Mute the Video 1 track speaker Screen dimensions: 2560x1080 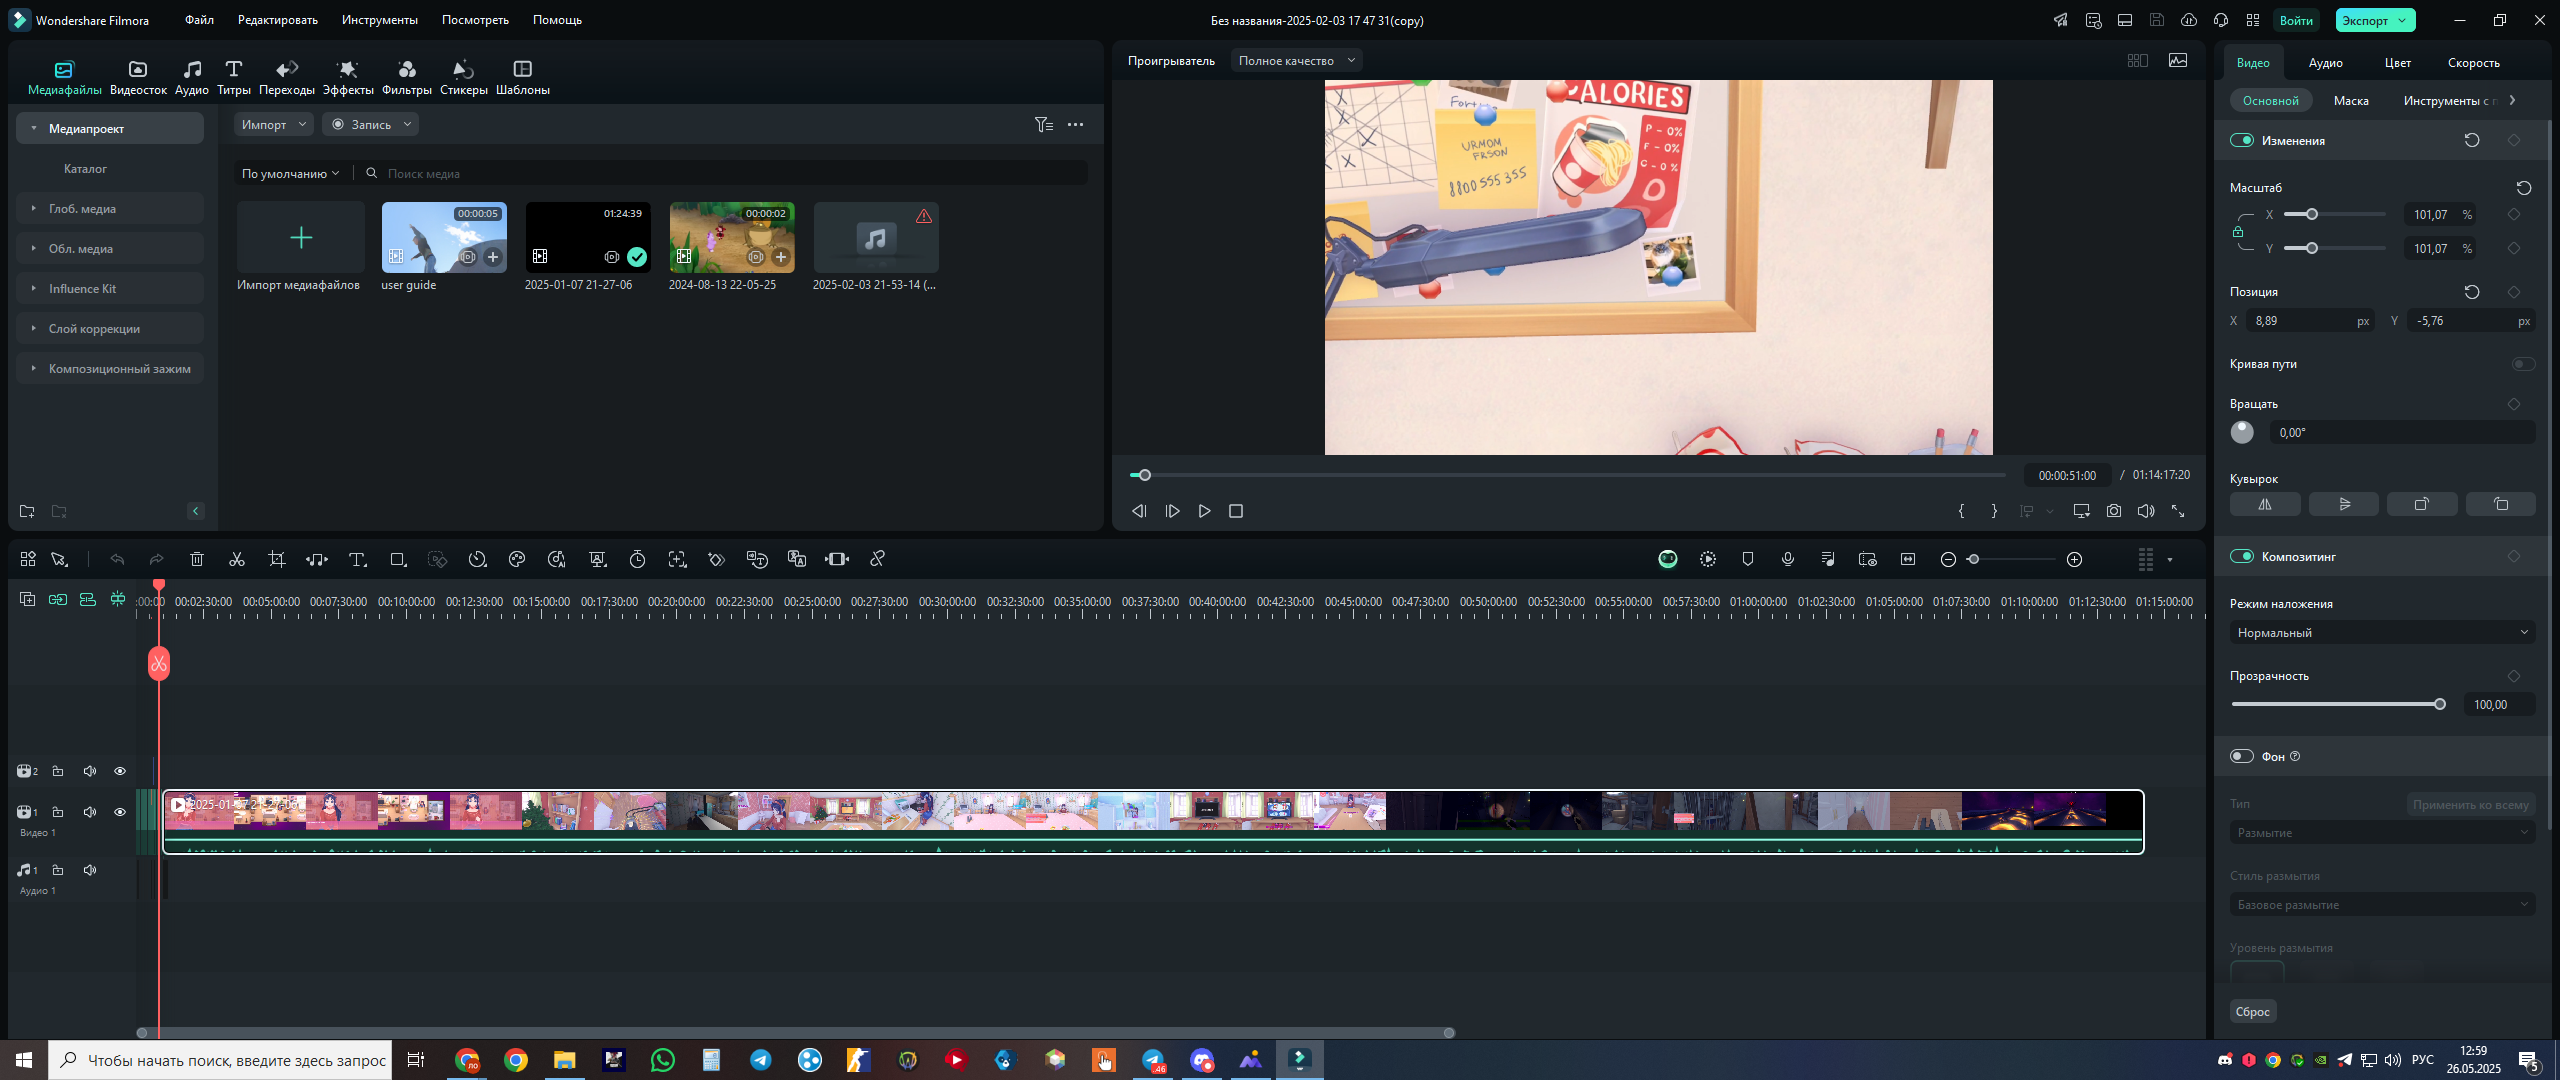click(x=90, y=812)
